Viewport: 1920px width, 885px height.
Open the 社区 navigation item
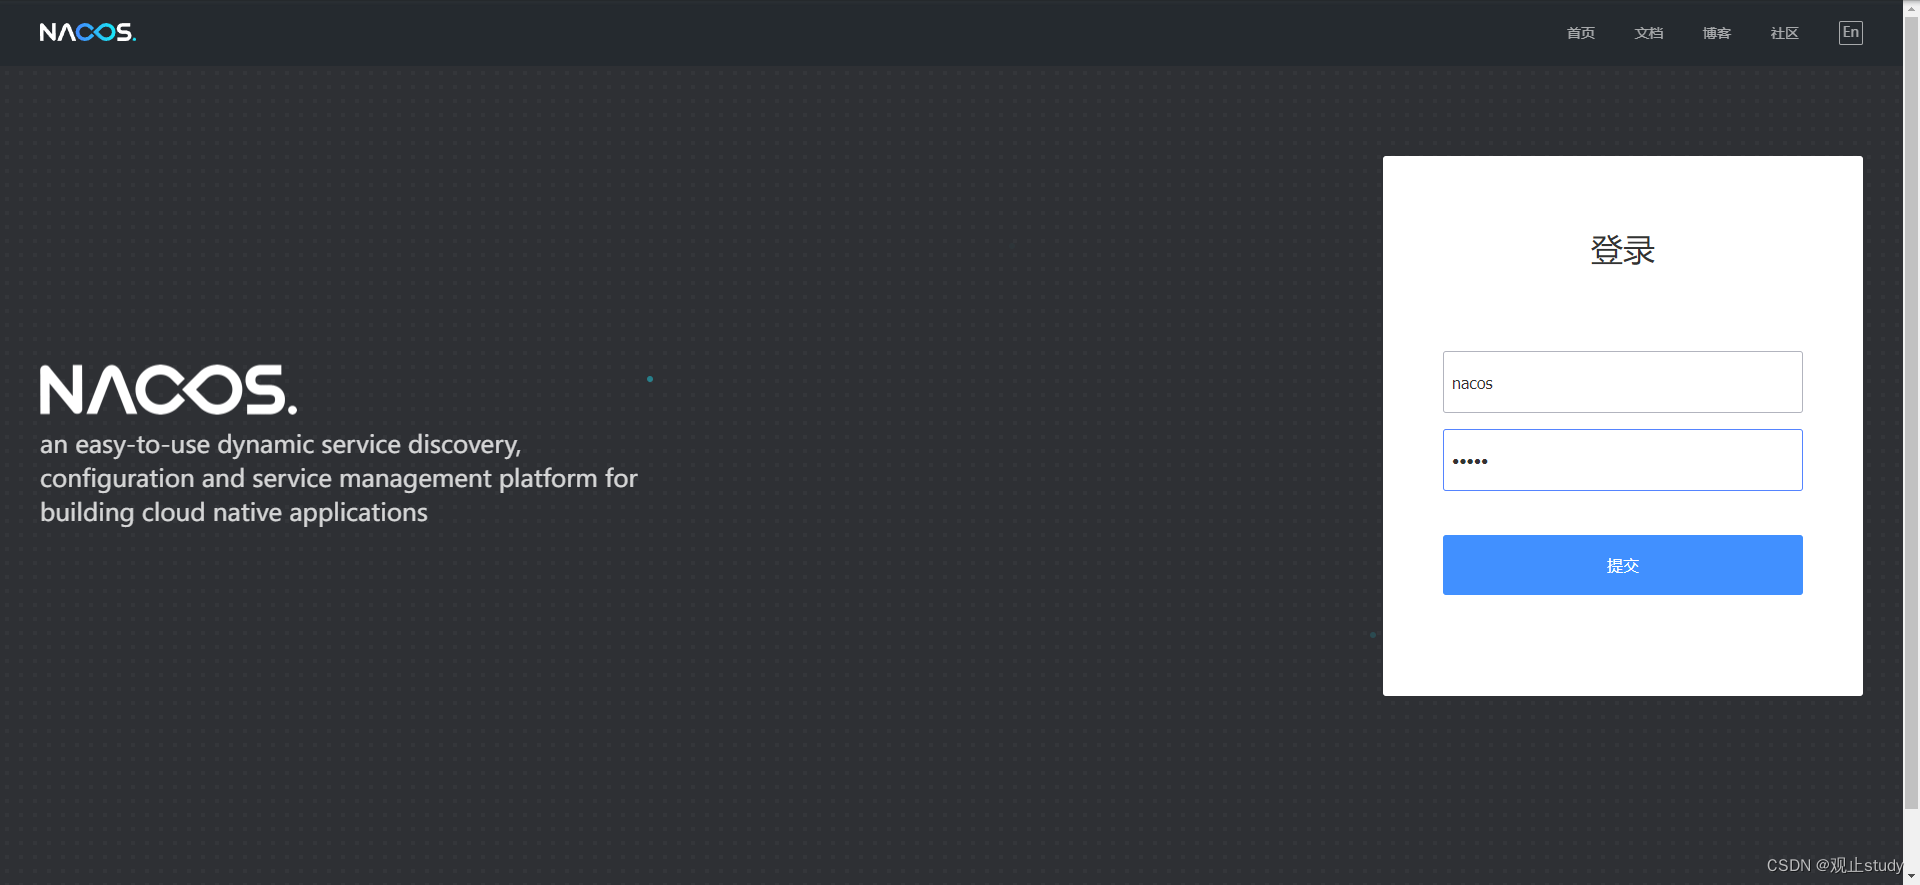[1785, 33]
